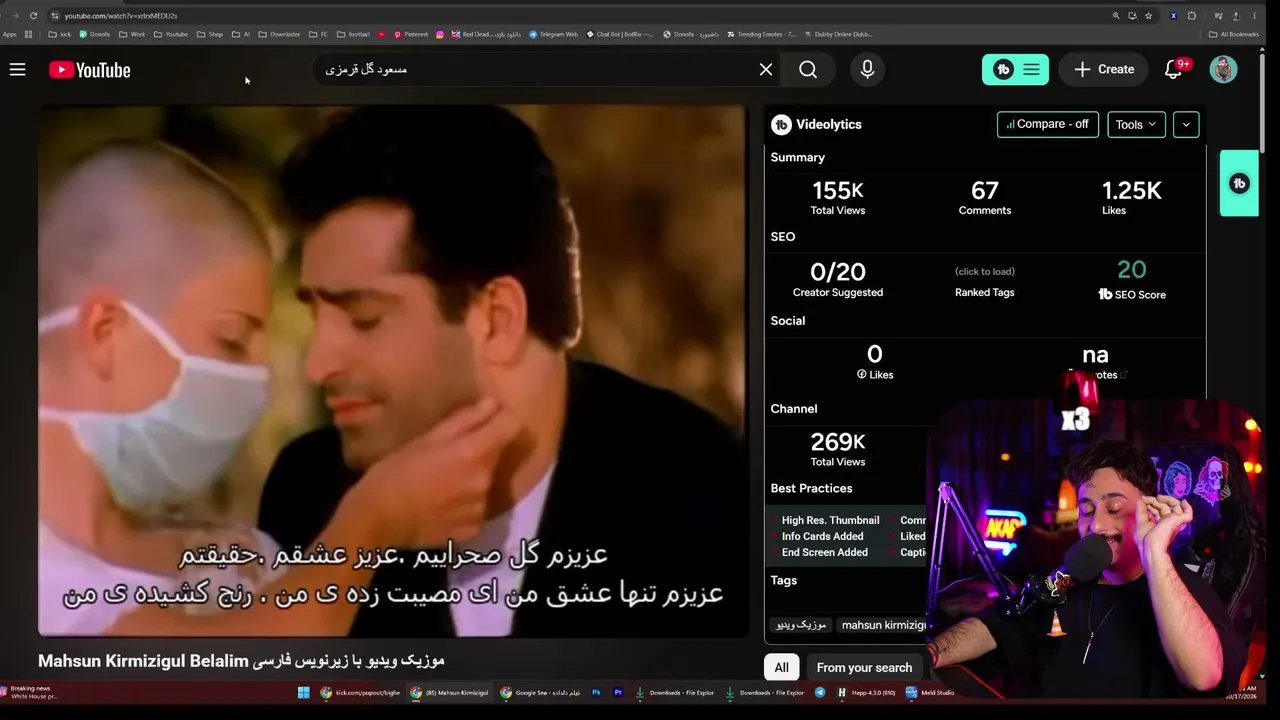Click the موزیک ویدیو tag chip
1280x720 pixels.
click(802, 625)
